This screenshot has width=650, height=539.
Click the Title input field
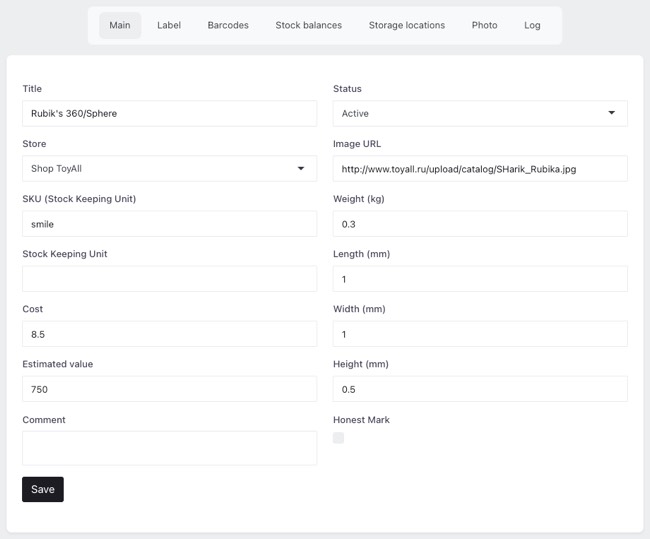[x=169, y=114]
